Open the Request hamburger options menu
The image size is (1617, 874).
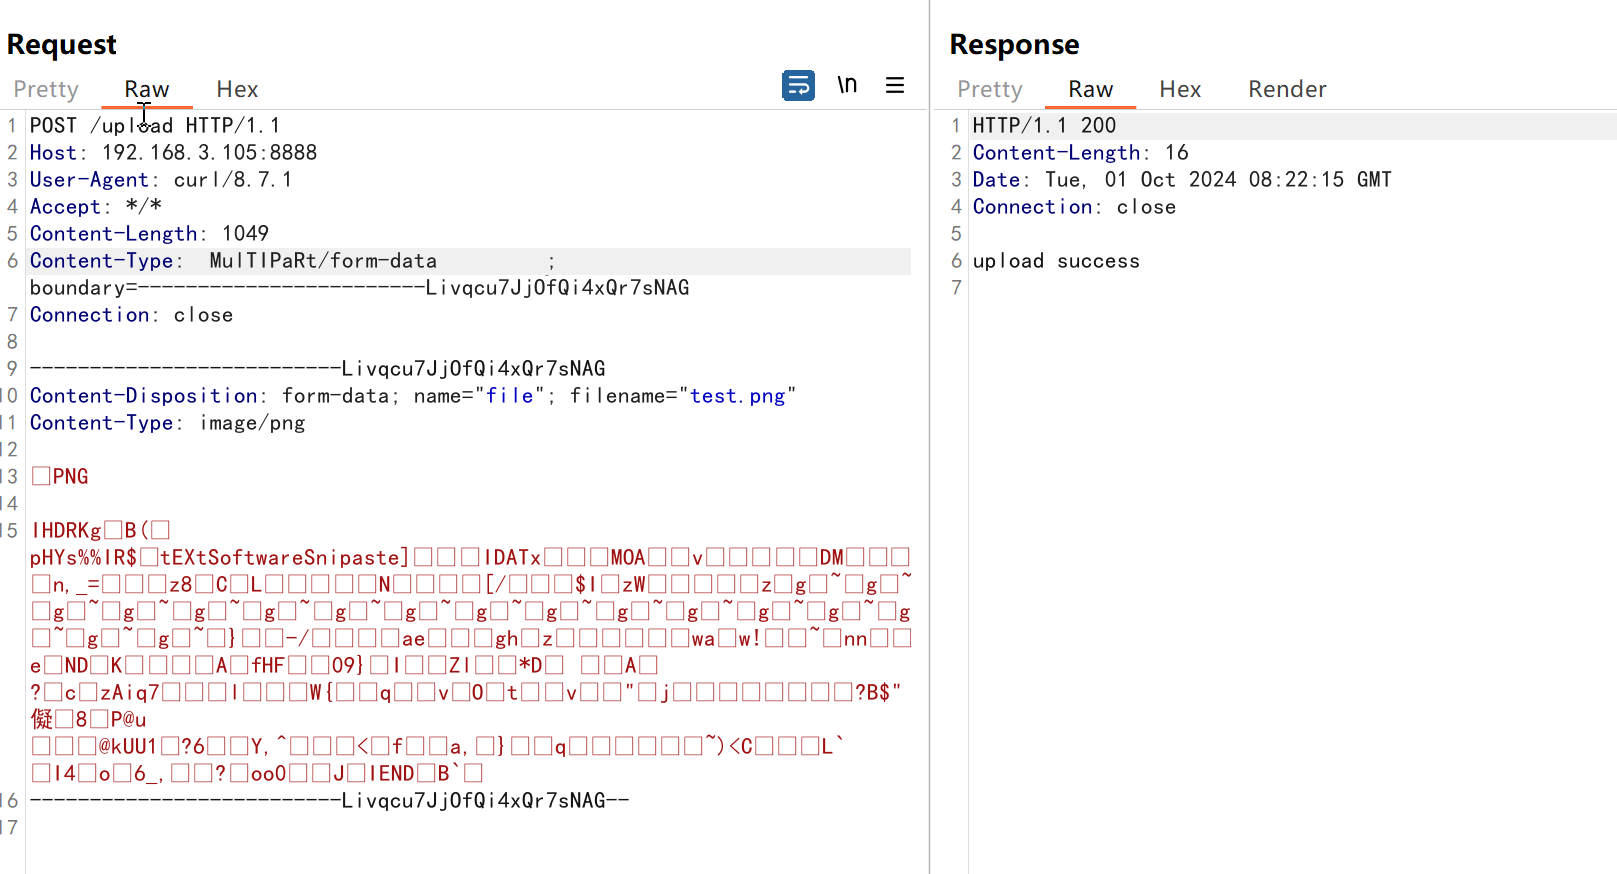[895, 86]
